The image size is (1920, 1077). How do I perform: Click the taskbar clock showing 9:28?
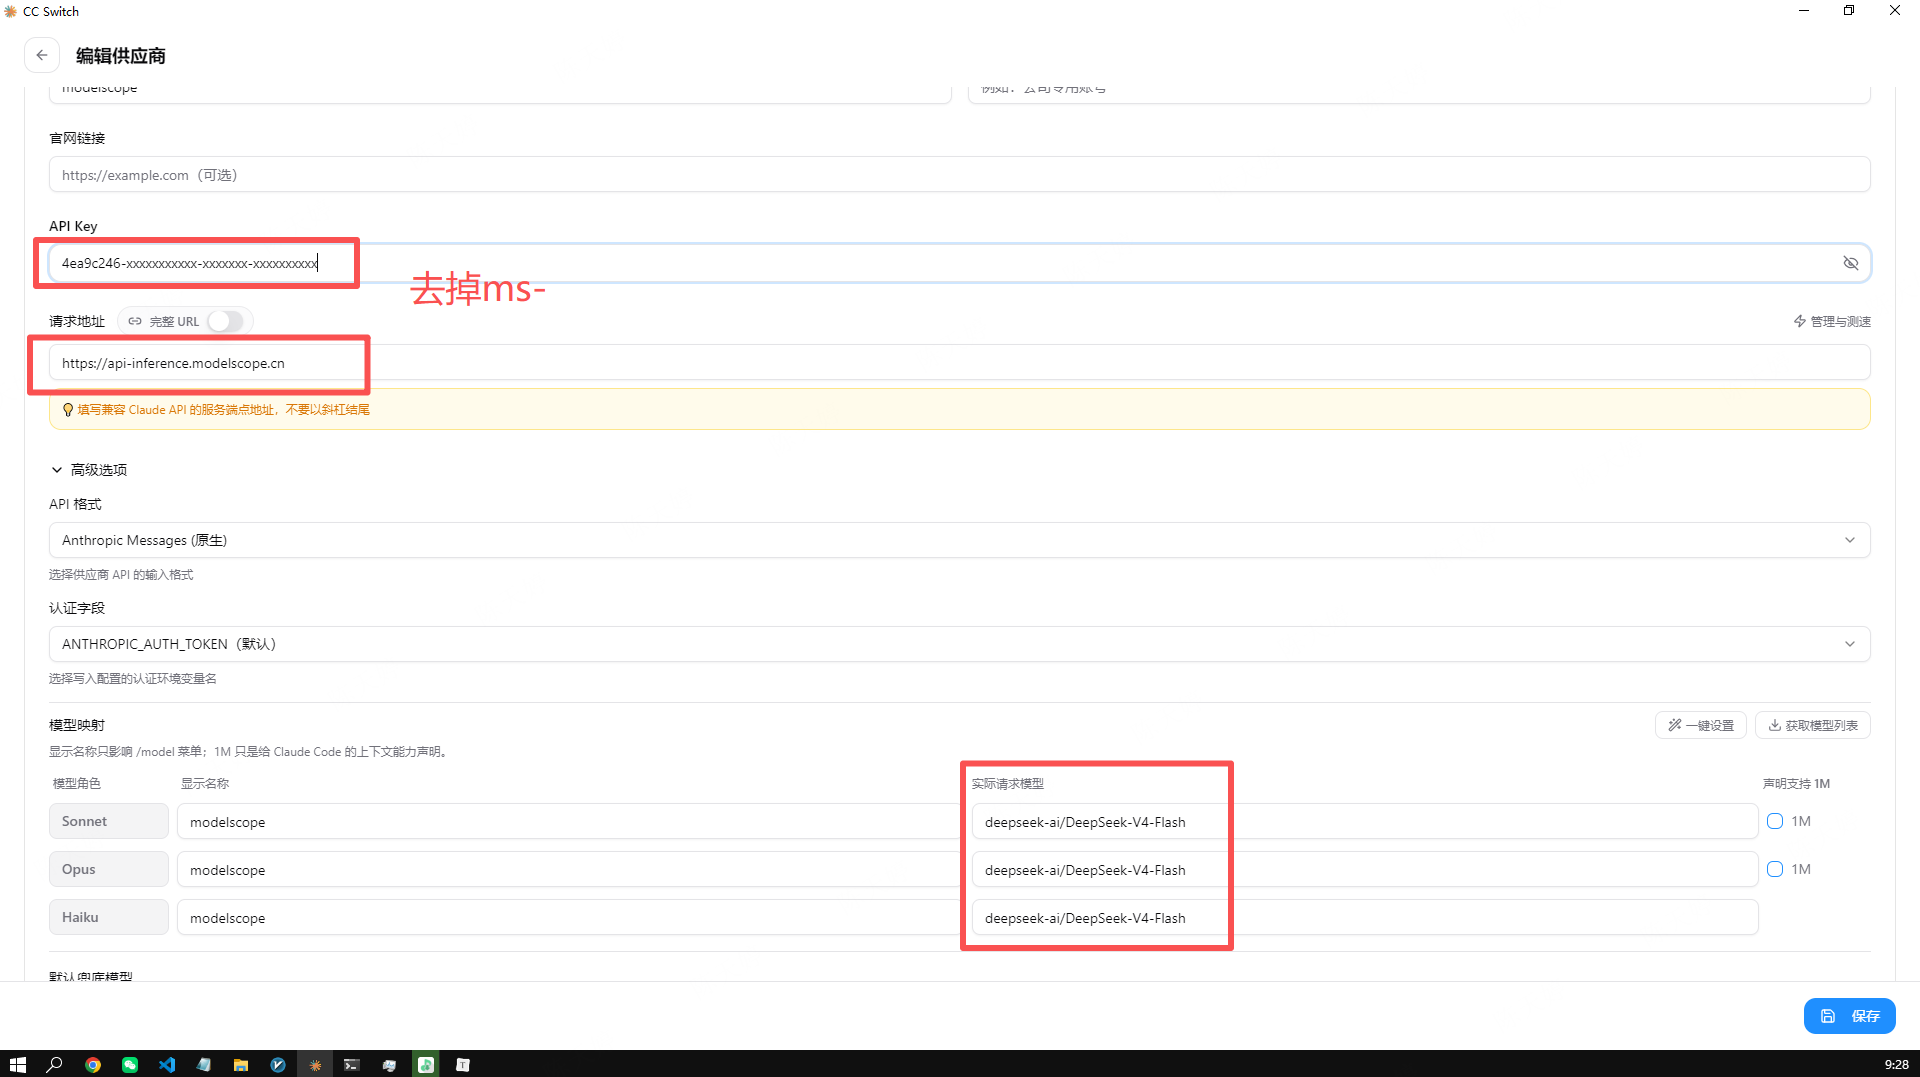[1896, 1065]
